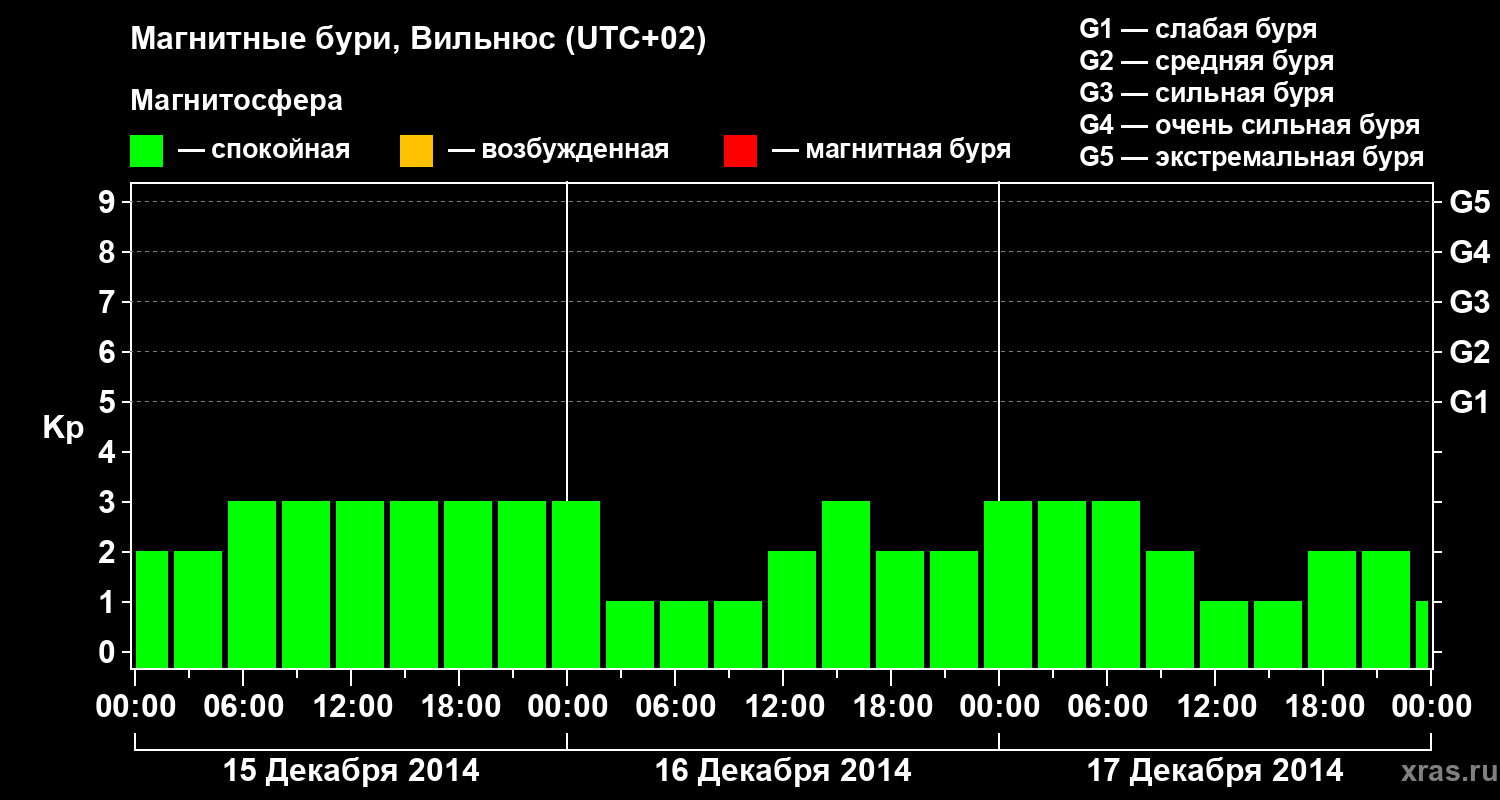Click the 15 December 06:00 bar with Kp 3

[252, 584]
